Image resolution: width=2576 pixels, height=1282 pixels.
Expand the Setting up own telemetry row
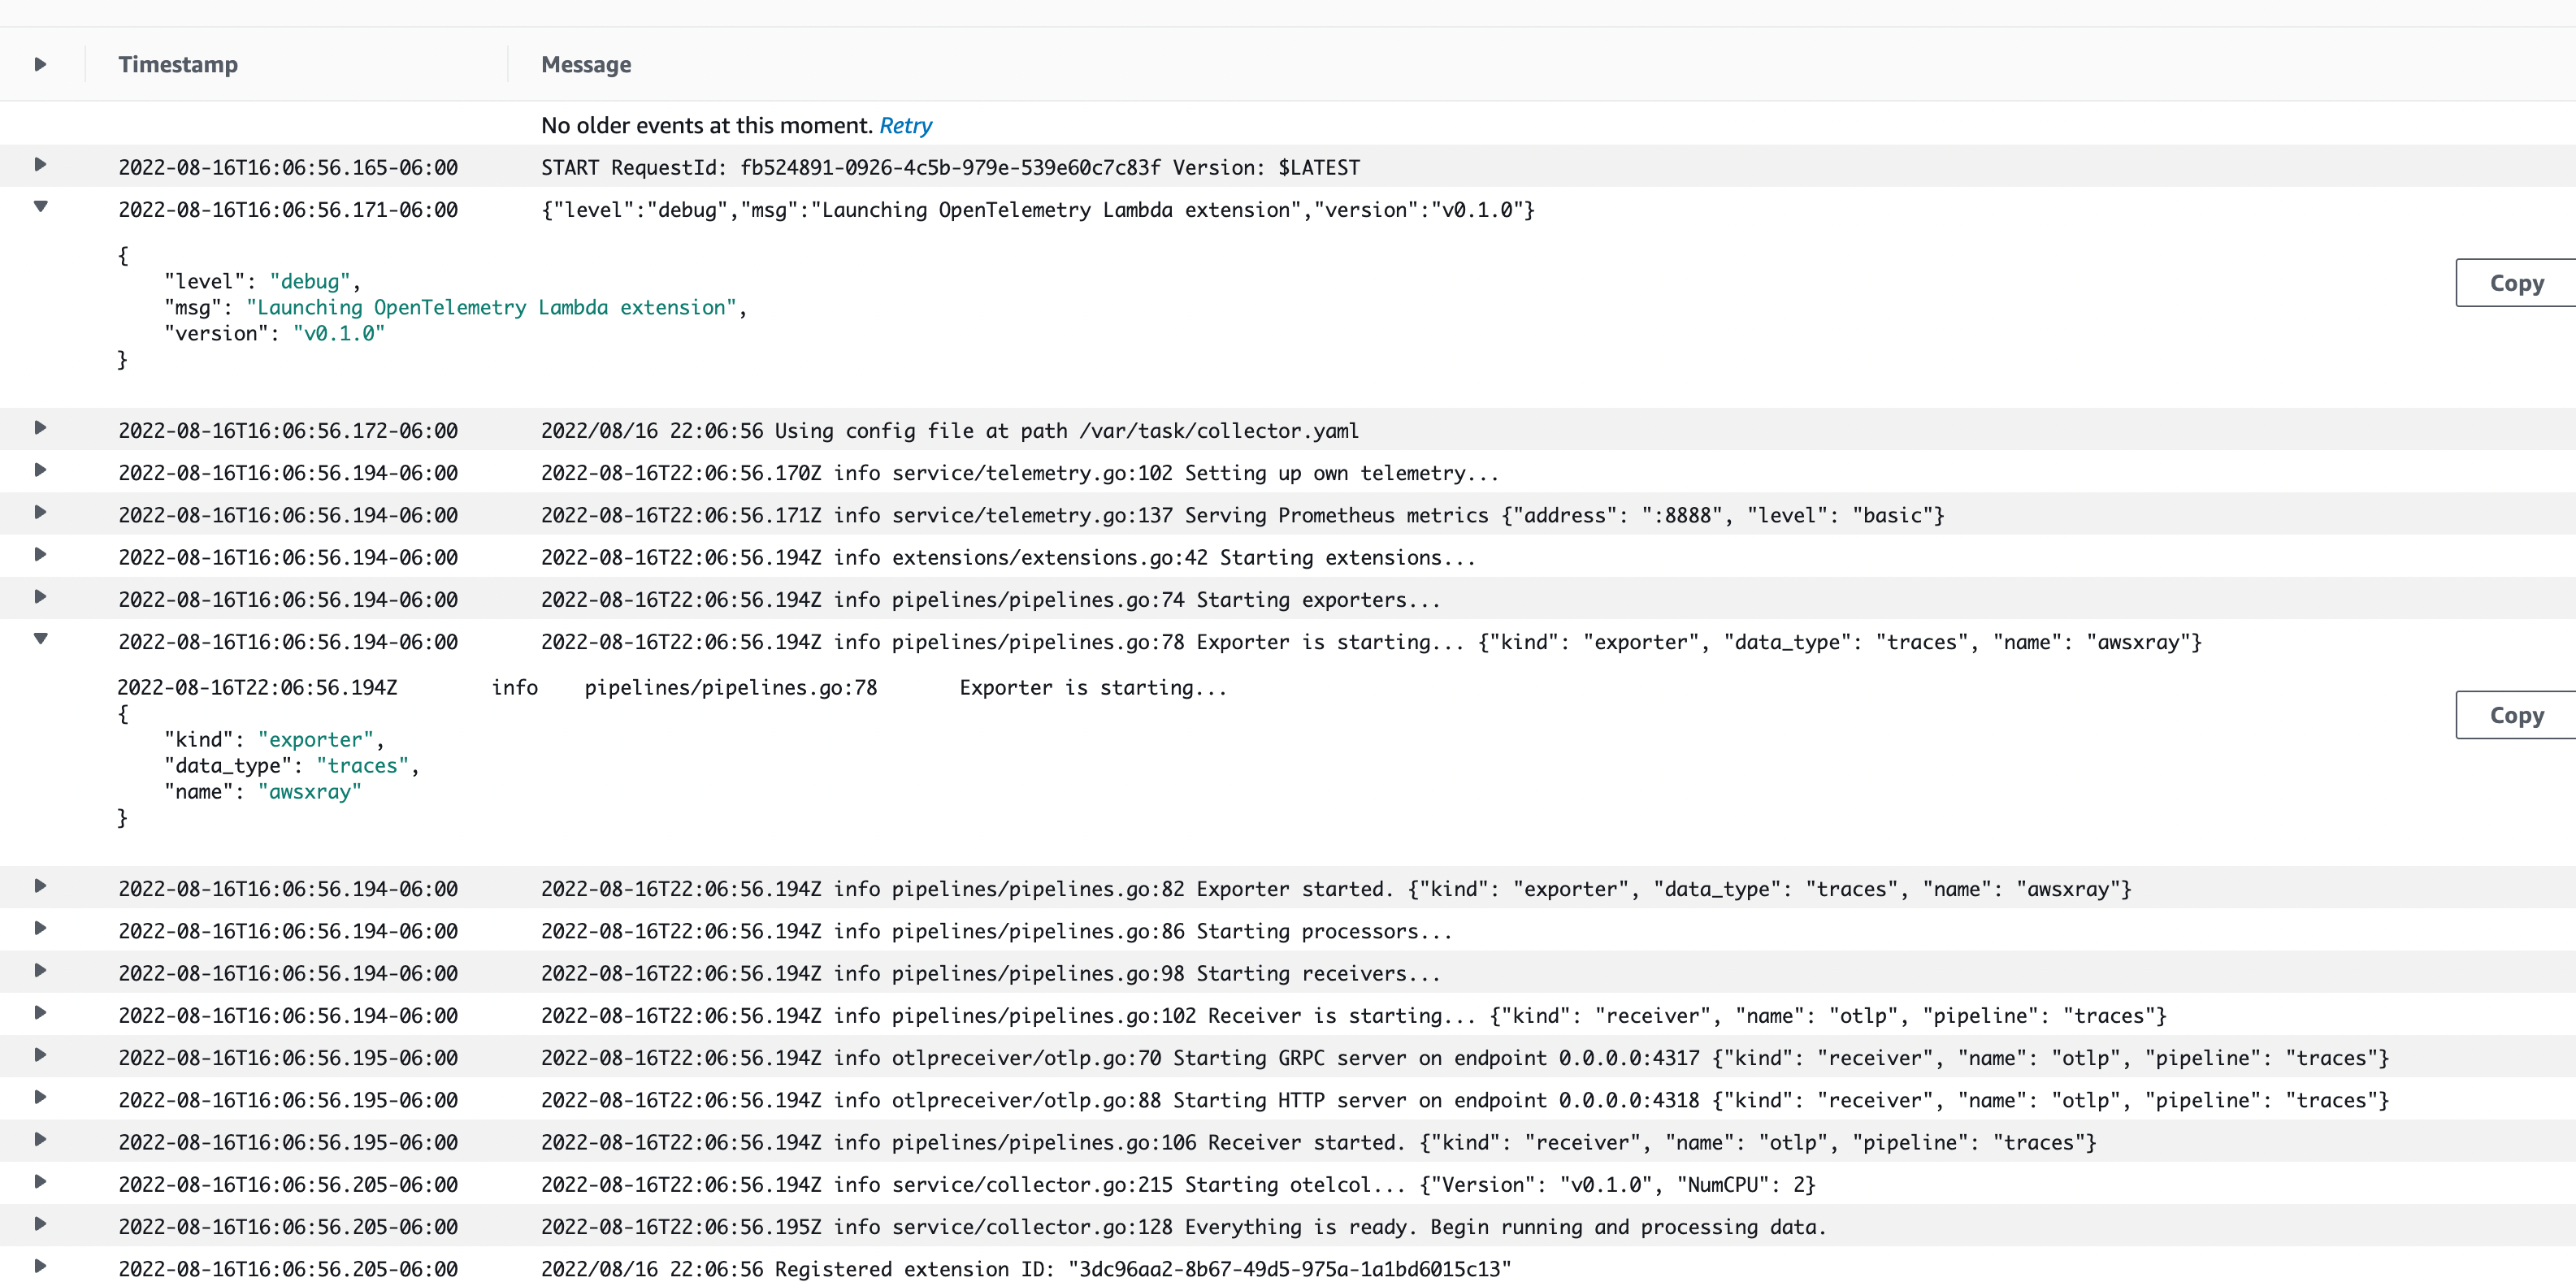(40, 470)
